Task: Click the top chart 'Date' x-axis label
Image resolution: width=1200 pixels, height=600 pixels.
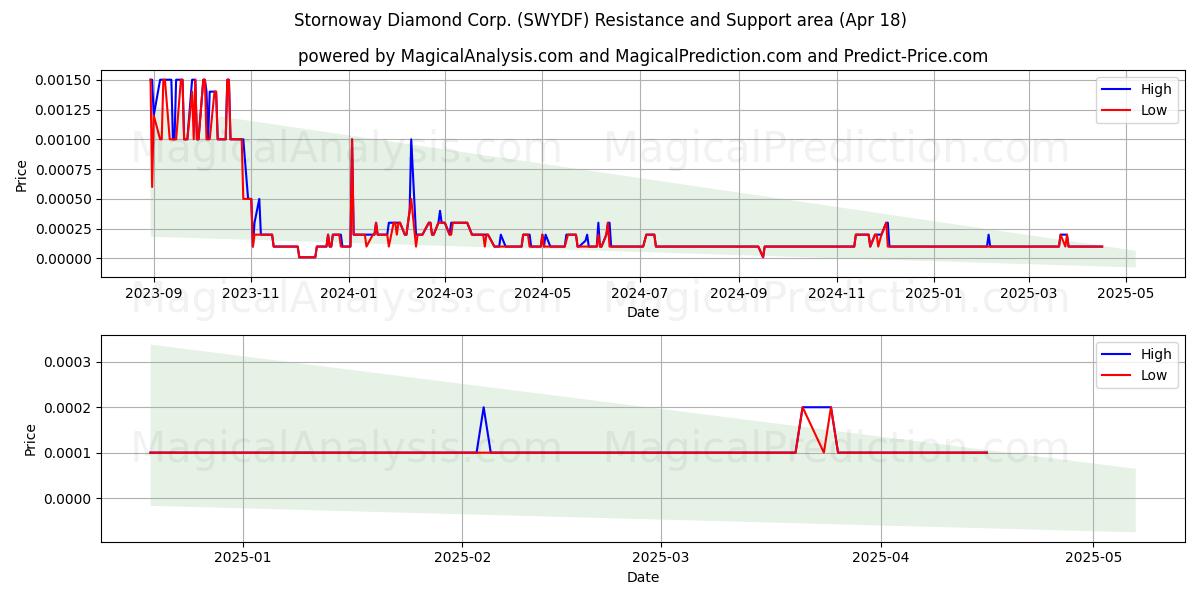Action: coord(643,313)
